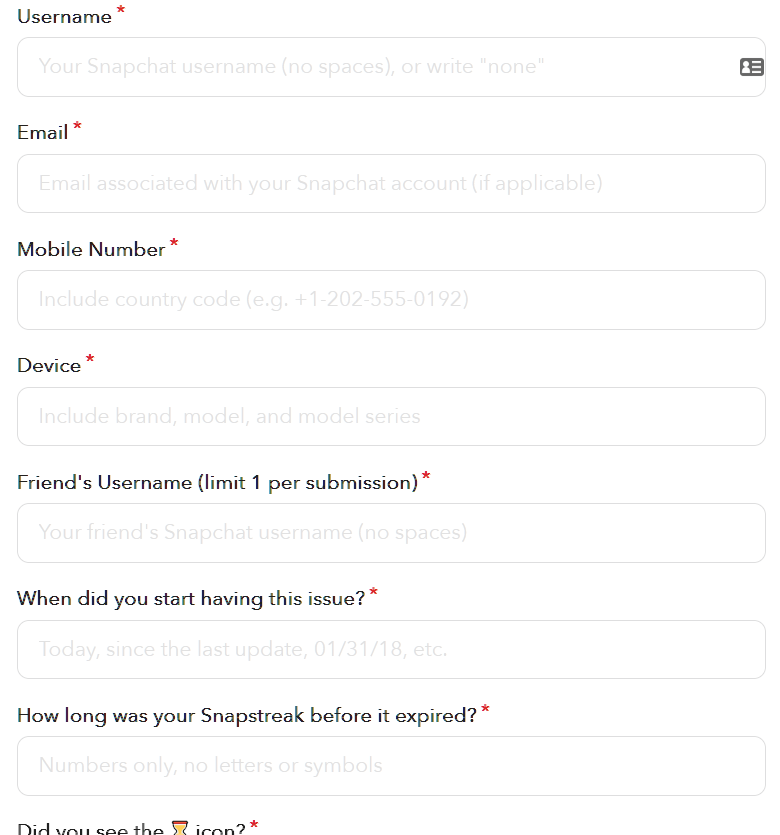Screen dimensions: 780x835
Task: Focus the Snapchat Username input field
Action: (391, 67)
